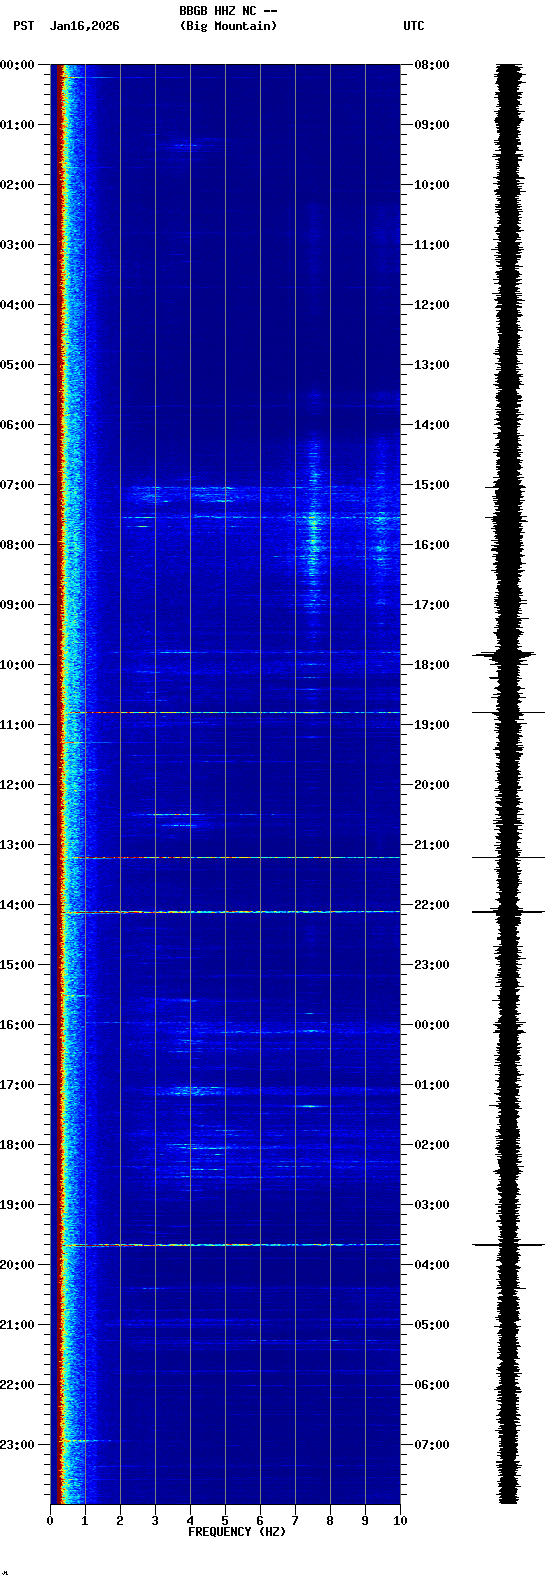552x1584 pixels.
Task: Click frequency axis tick label '0'
Action: click(50, 1521)
